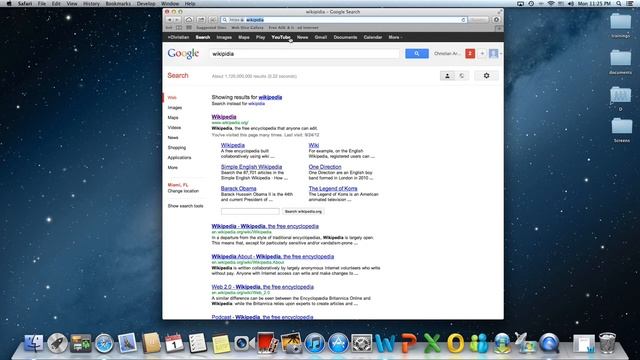Open the Reading List glasses icon
This screenshot has height=360, width=640.
point(169,28)
